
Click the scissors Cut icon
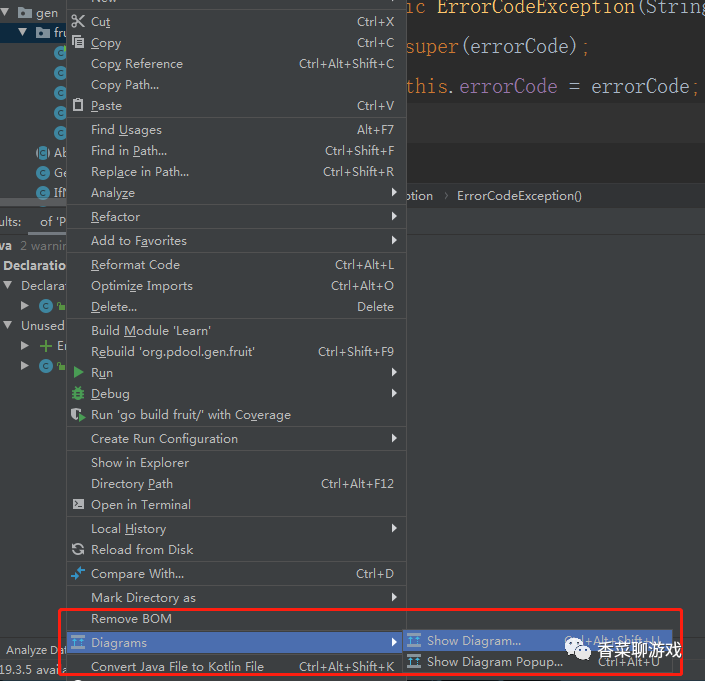(78, 21)
